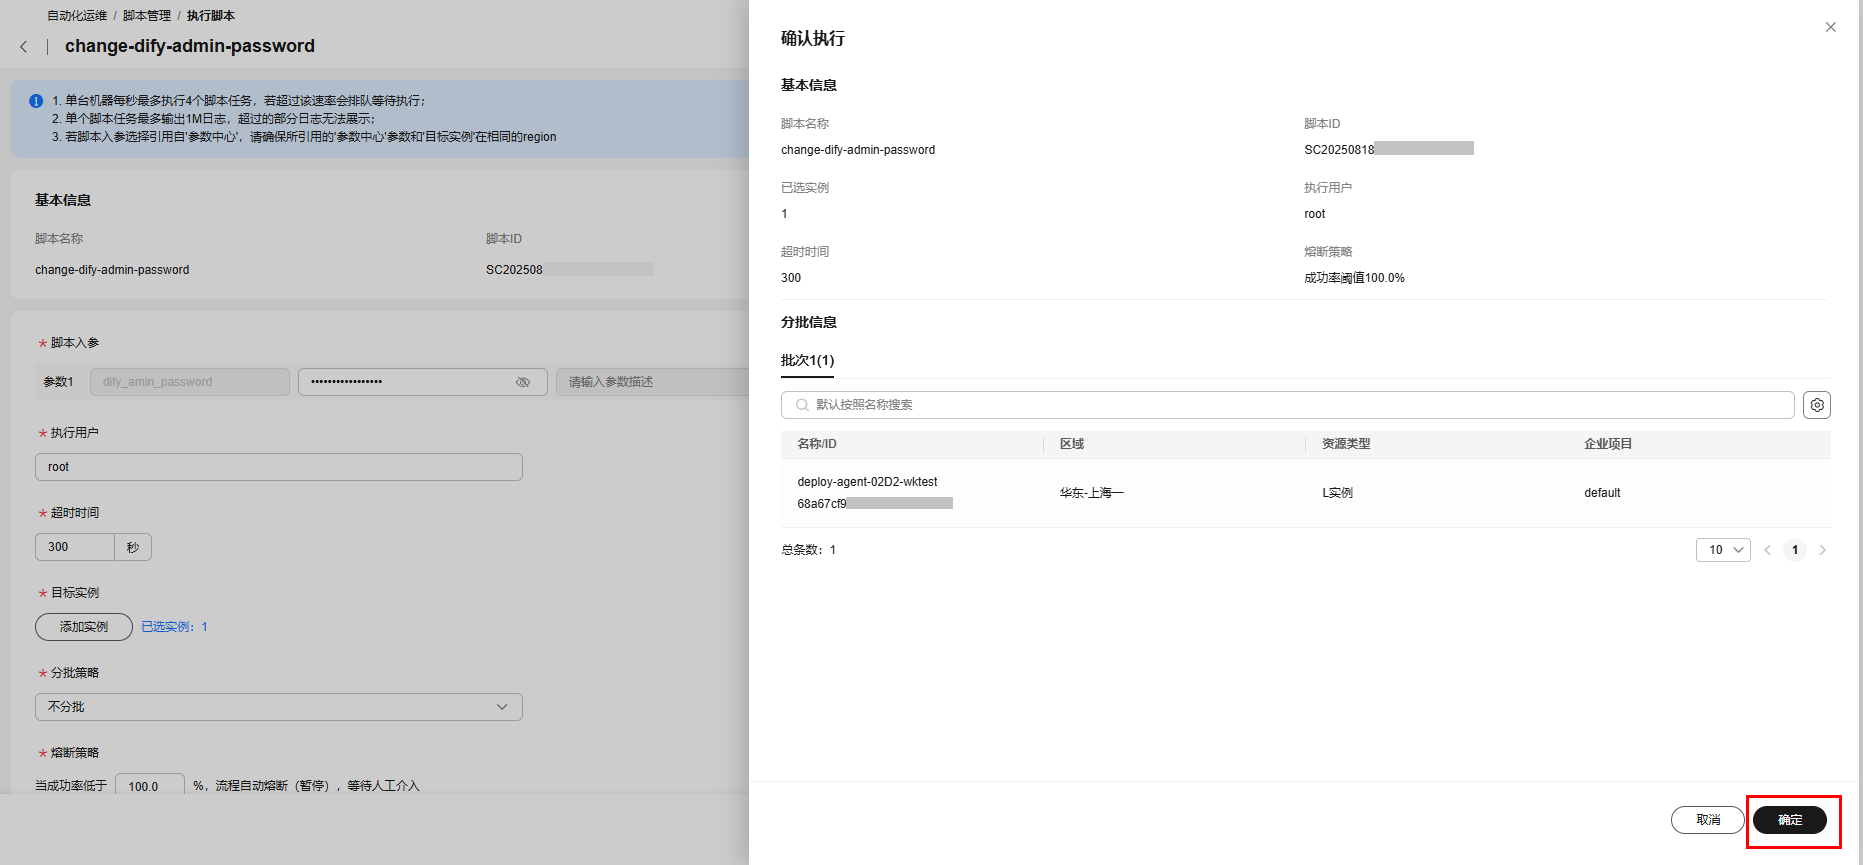Click the masked parameter value field

[423, 382]
